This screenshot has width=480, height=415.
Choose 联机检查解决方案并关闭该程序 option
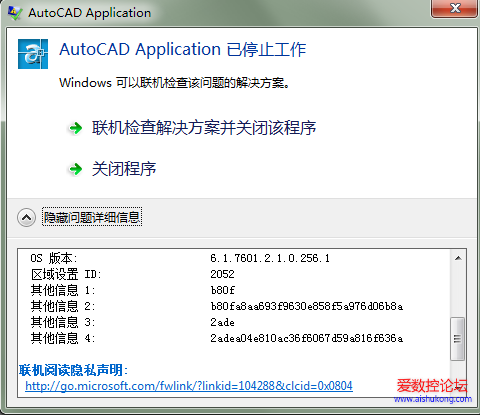click(204, 128)
